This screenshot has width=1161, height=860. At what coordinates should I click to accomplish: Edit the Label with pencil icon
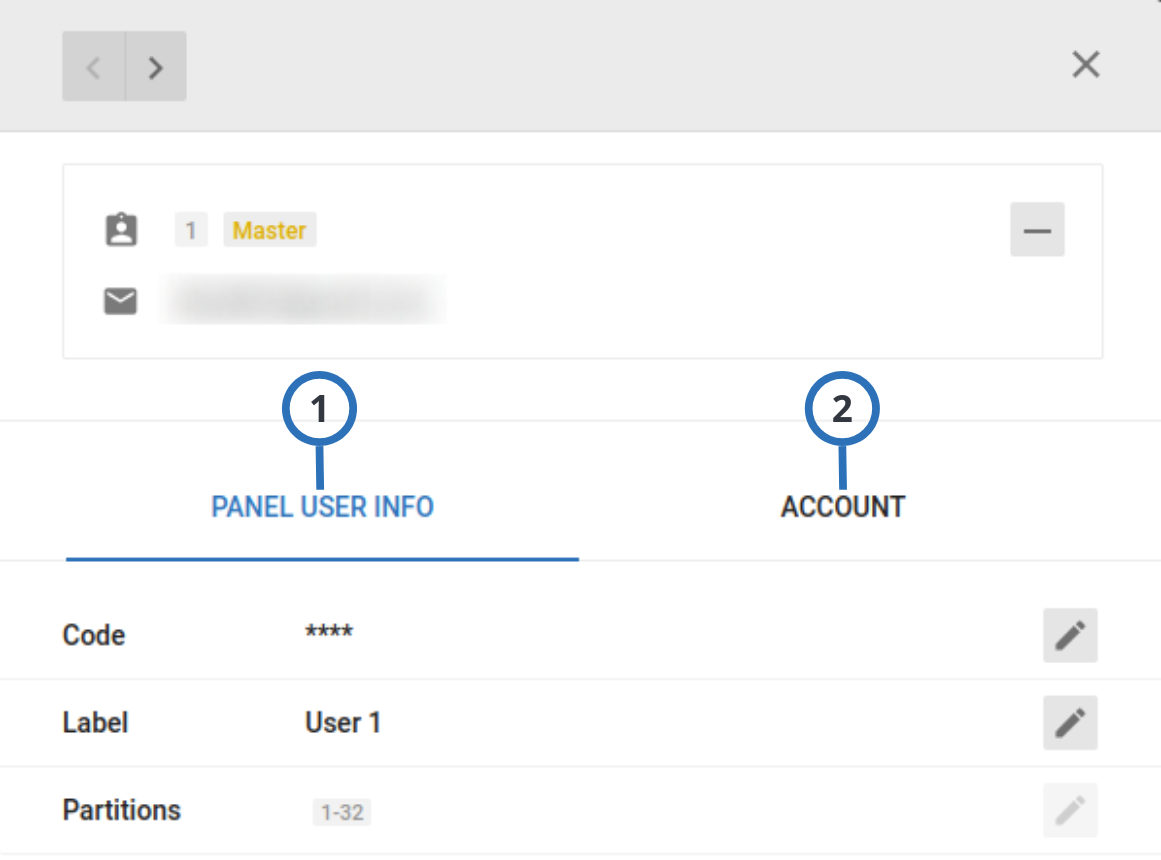tap(1070, 722)
